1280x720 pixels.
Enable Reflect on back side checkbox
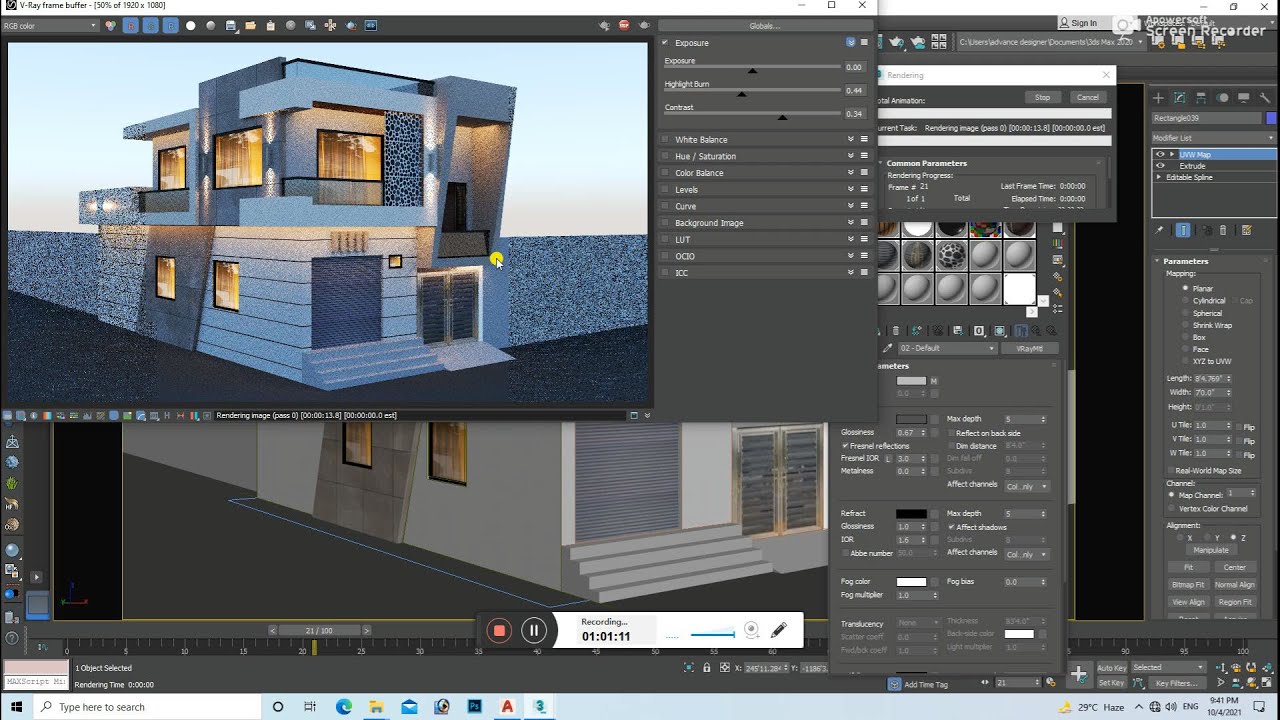pyautogui.click(x=951, y=433)
